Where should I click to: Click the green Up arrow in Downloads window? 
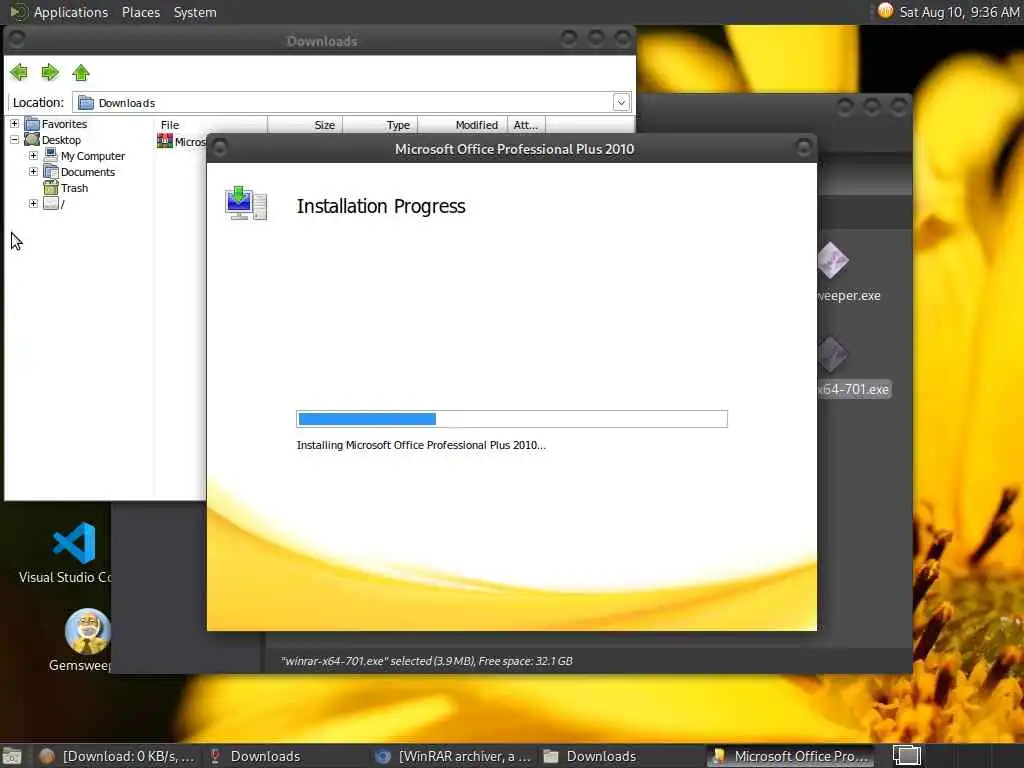pos(81,72)
